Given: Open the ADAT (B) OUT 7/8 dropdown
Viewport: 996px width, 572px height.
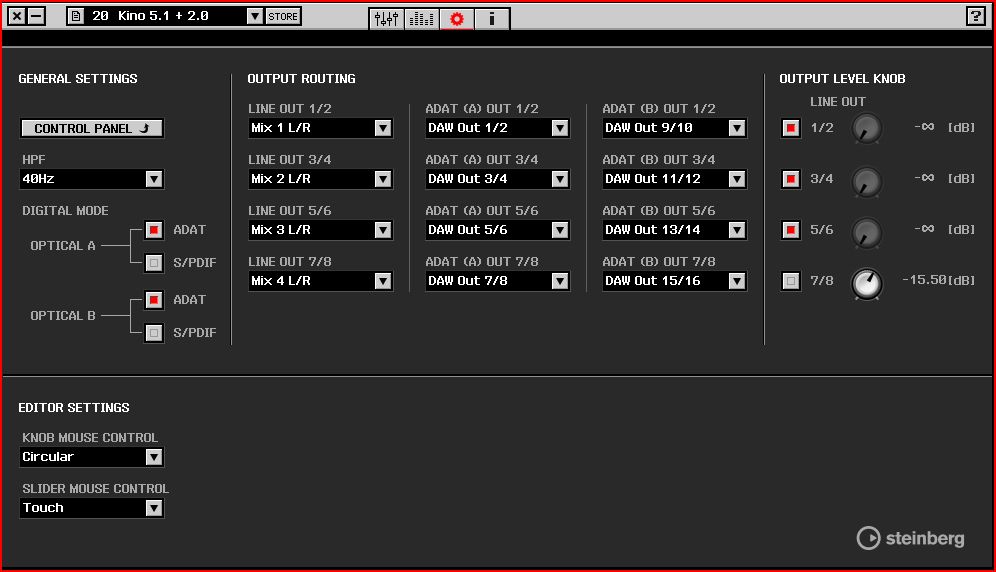Looking at the screenshot, I should pos(736,281).
